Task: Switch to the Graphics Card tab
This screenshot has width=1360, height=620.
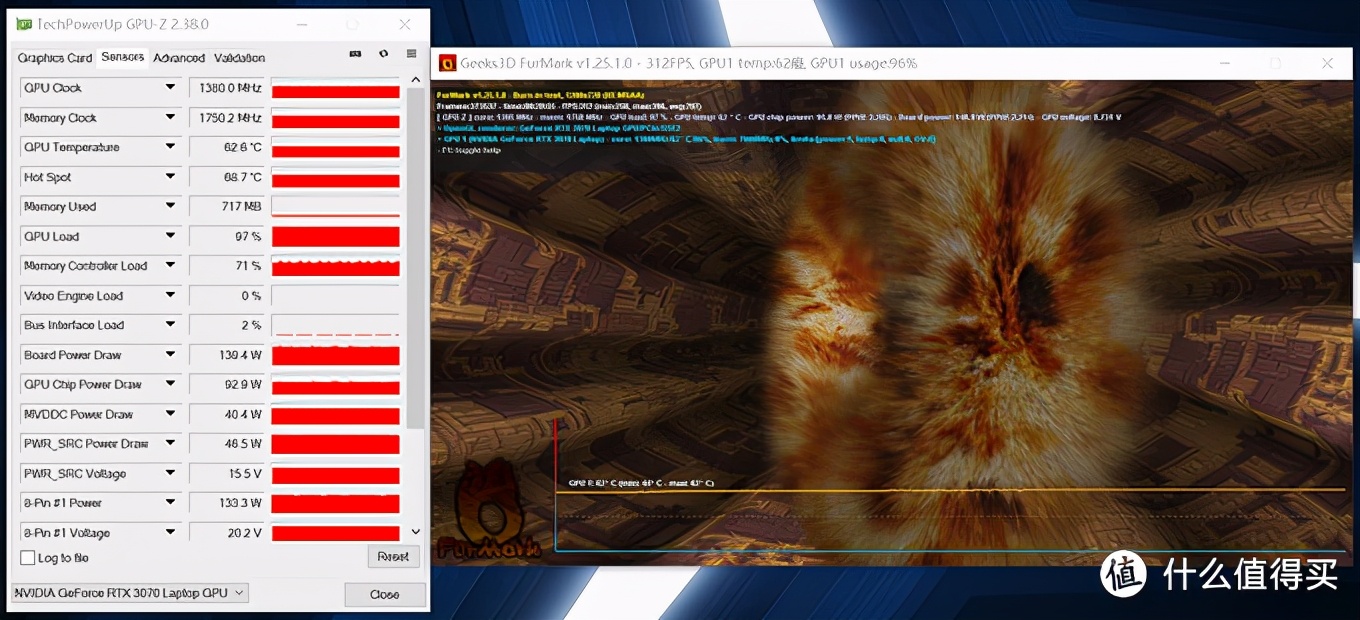Action: point(55,58)
